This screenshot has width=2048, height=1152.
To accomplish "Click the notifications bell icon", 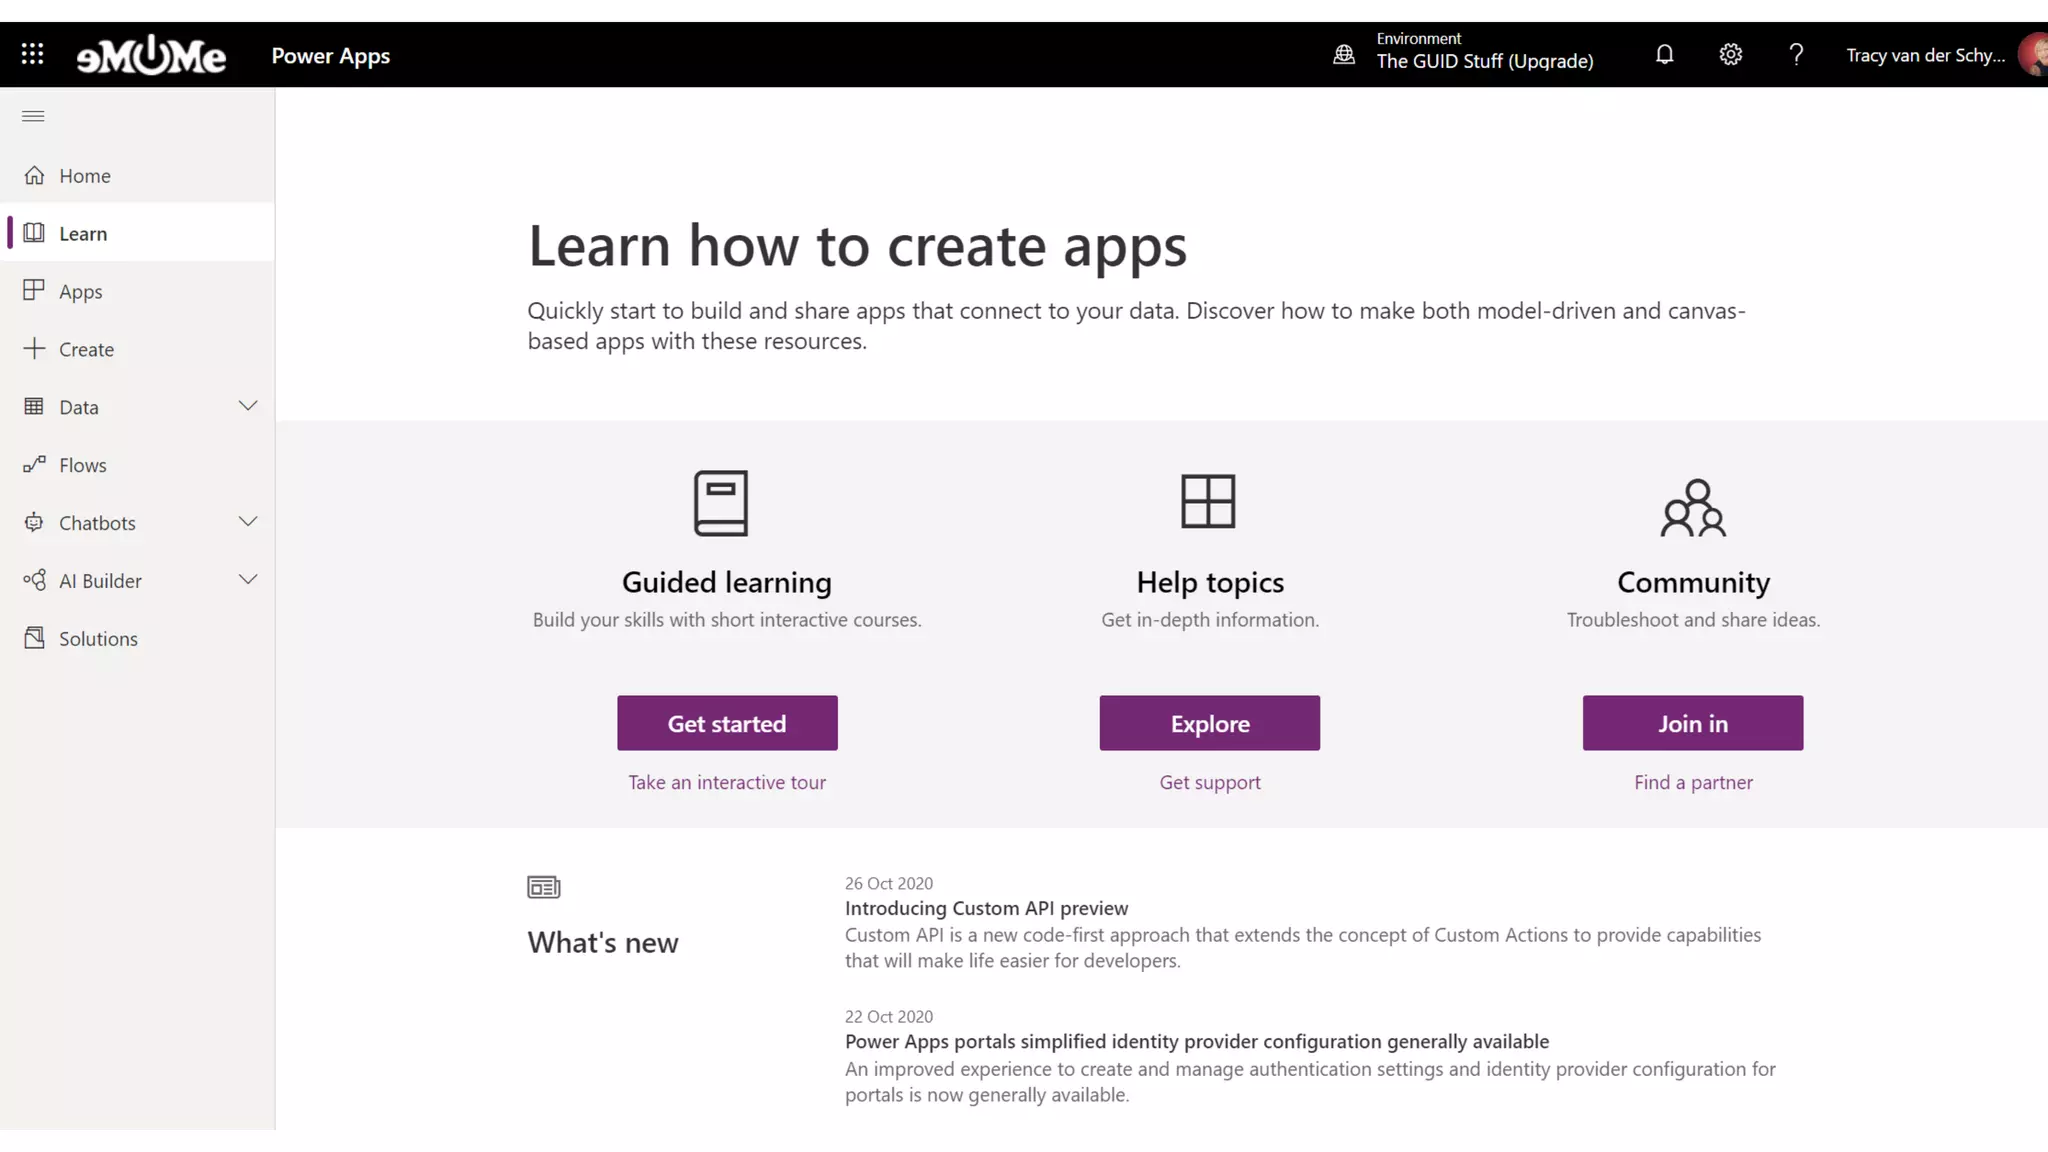I will pos(1664,54).
